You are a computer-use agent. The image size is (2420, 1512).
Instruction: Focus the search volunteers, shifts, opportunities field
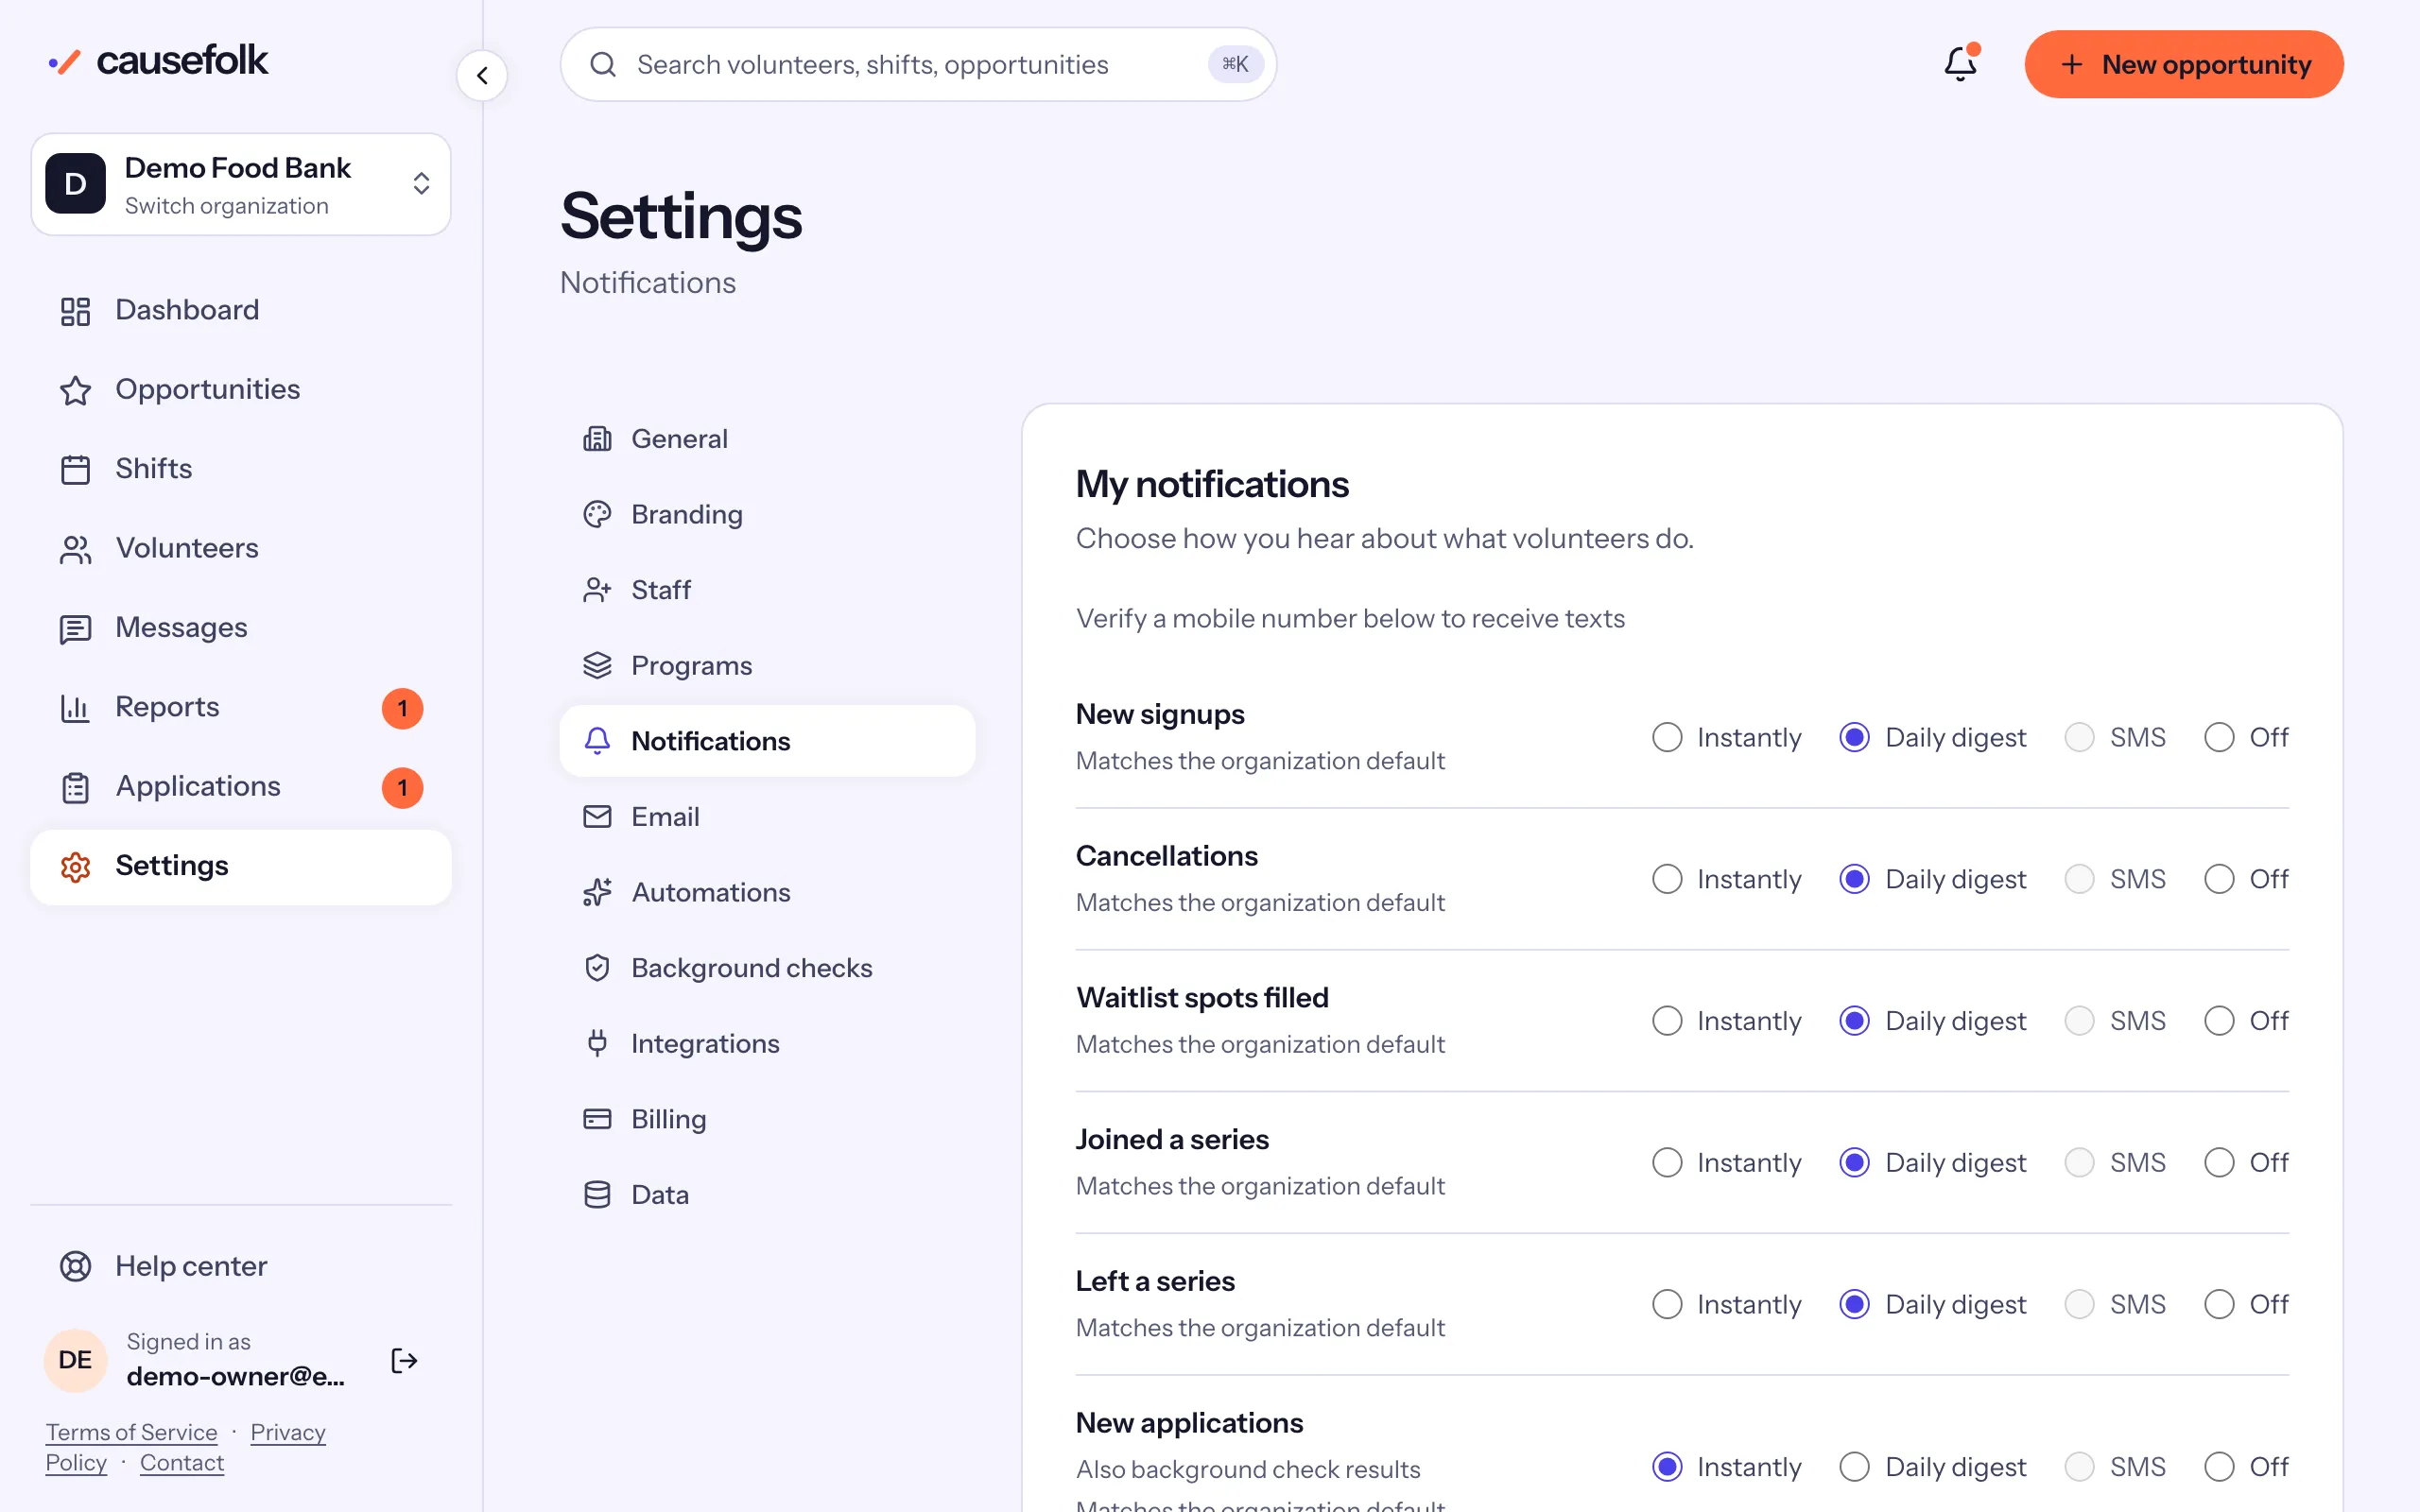[918, 64]
